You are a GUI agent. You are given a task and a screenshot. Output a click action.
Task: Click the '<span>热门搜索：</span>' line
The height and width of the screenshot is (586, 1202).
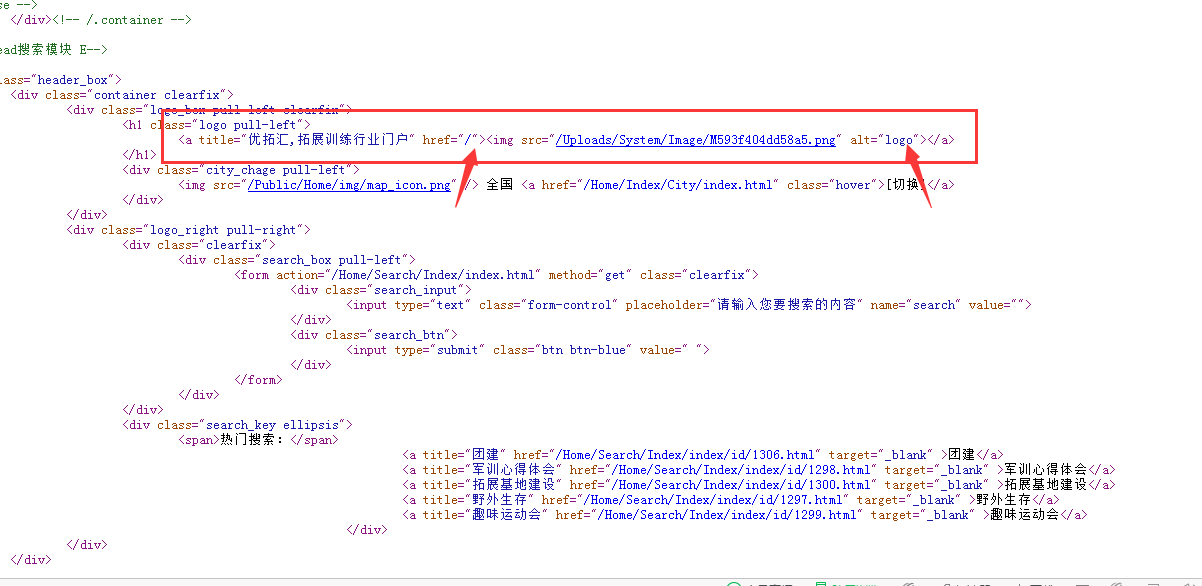point(258,440)
